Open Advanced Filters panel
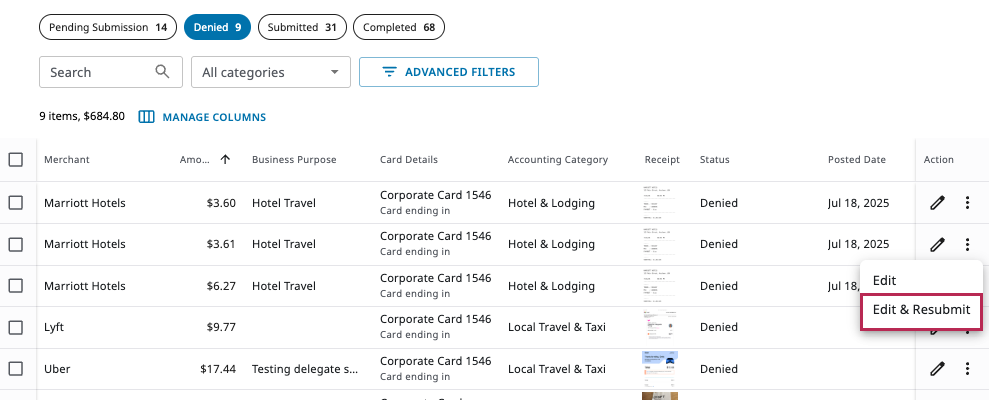 click(449, 72)
